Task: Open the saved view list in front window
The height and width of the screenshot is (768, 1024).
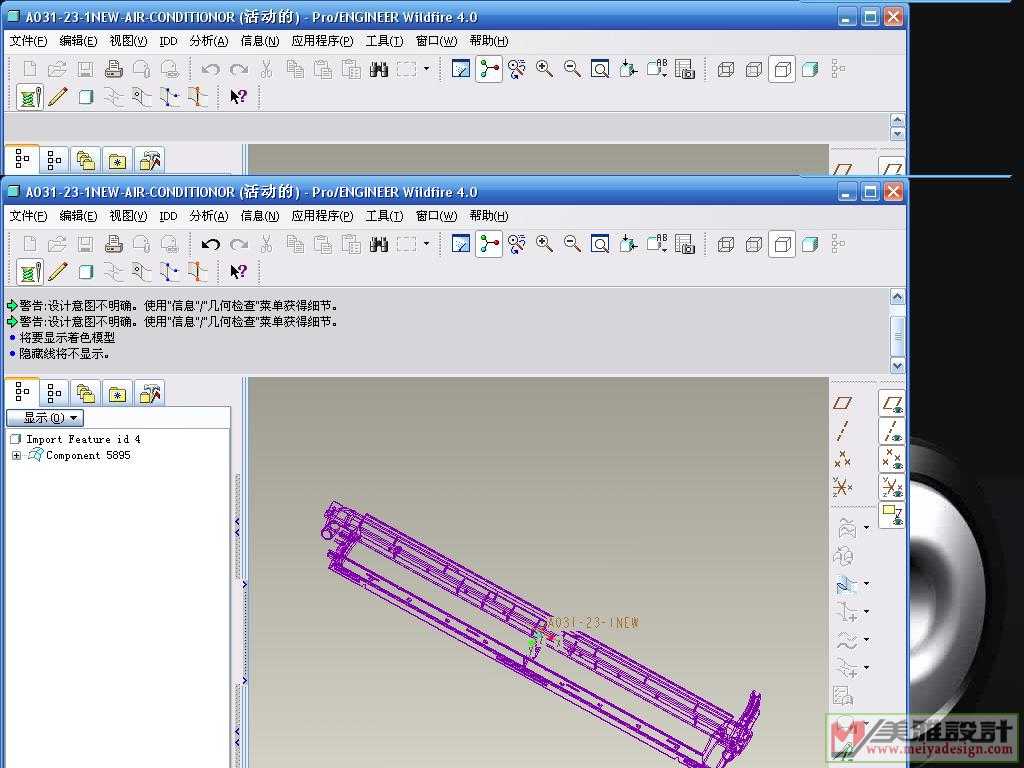Action: 656,244
